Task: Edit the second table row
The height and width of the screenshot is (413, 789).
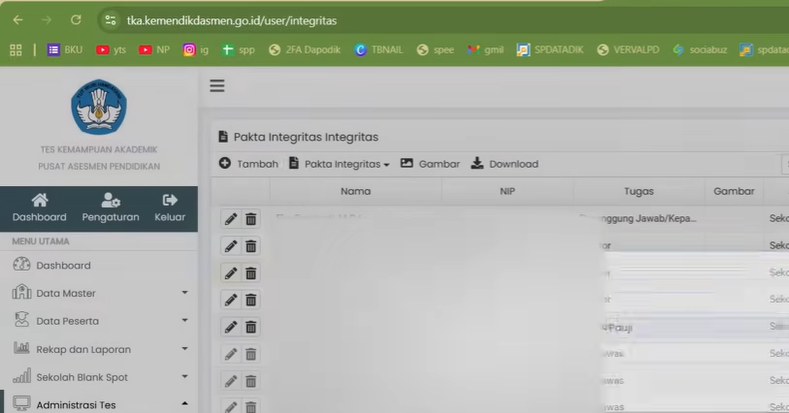Action: pyautogui.click(x=231, y=246)
